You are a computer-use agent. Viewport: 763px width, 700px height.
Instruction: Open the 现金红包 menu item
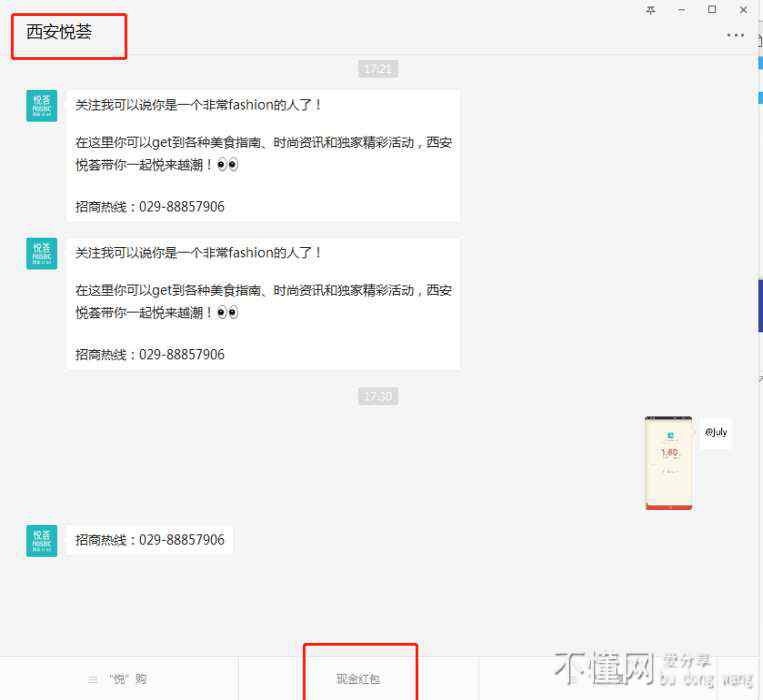click(358, 679)
